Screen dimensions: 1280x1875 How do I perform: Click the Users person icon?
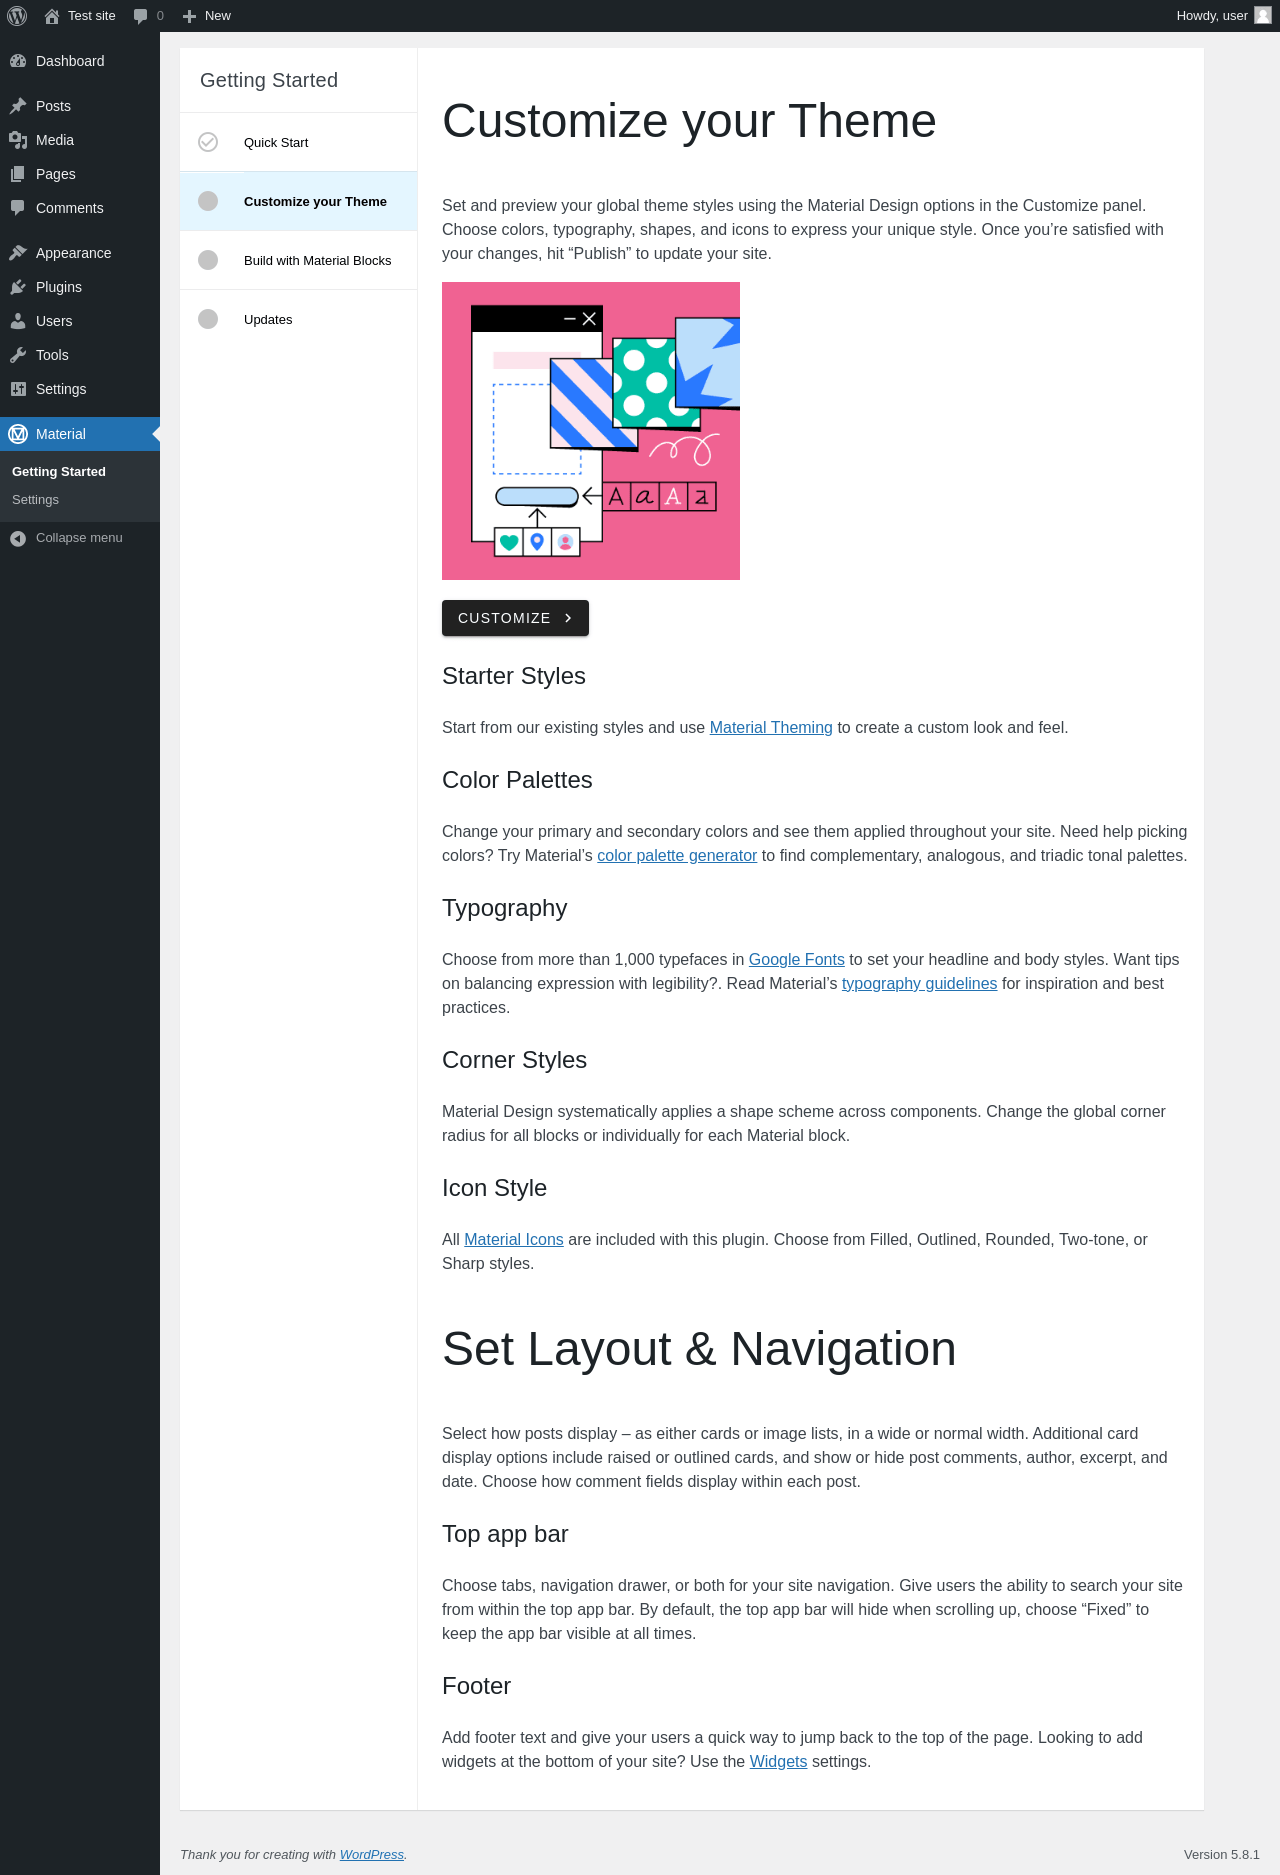click(x=18, y=321)
